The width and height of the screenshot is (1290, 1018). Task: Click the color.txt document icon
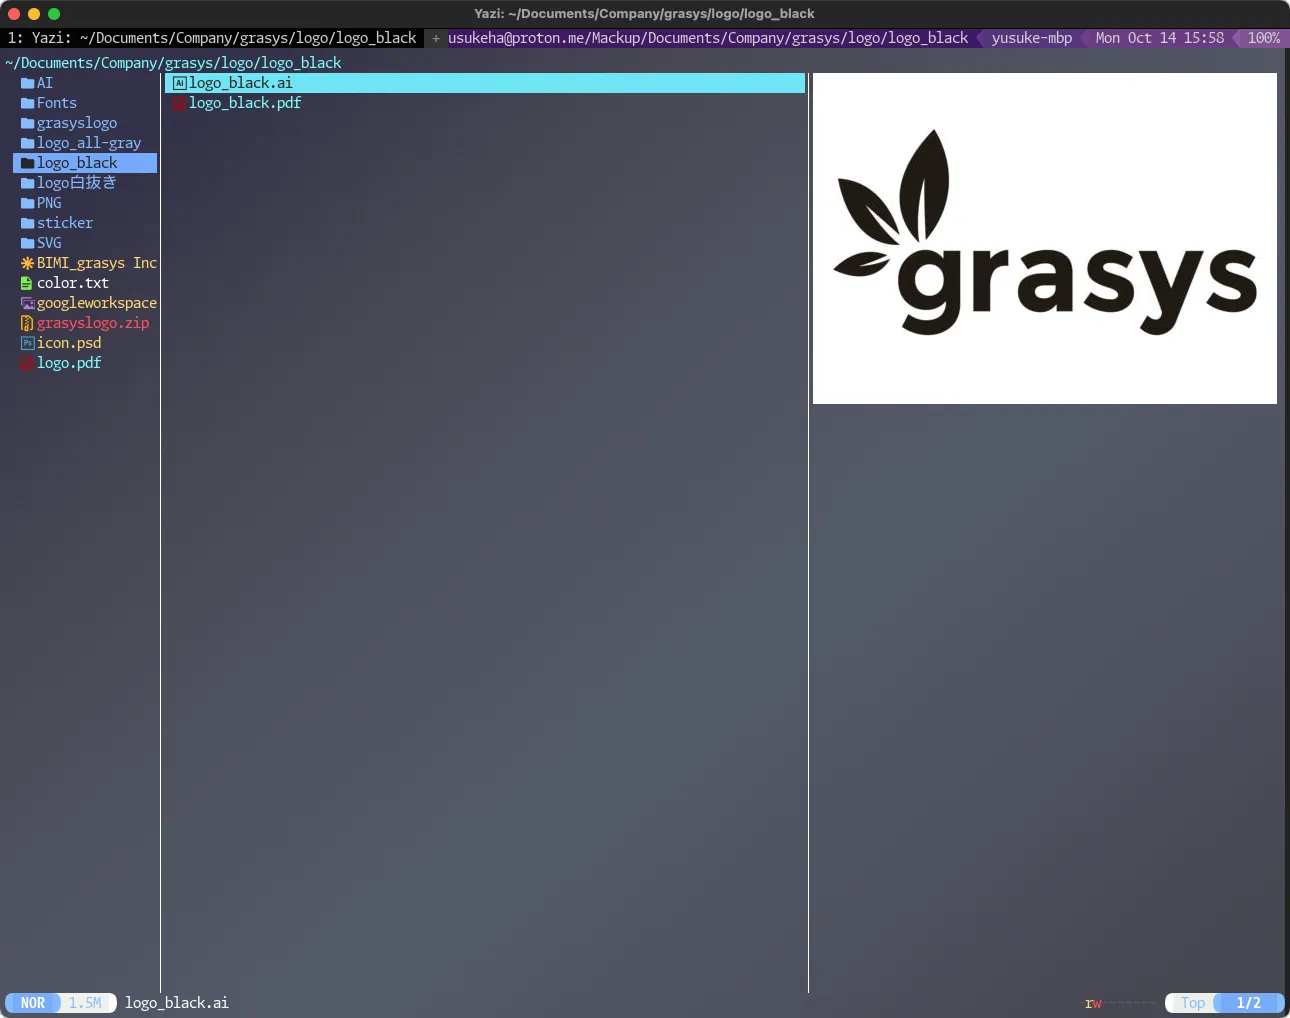[27, 283]
